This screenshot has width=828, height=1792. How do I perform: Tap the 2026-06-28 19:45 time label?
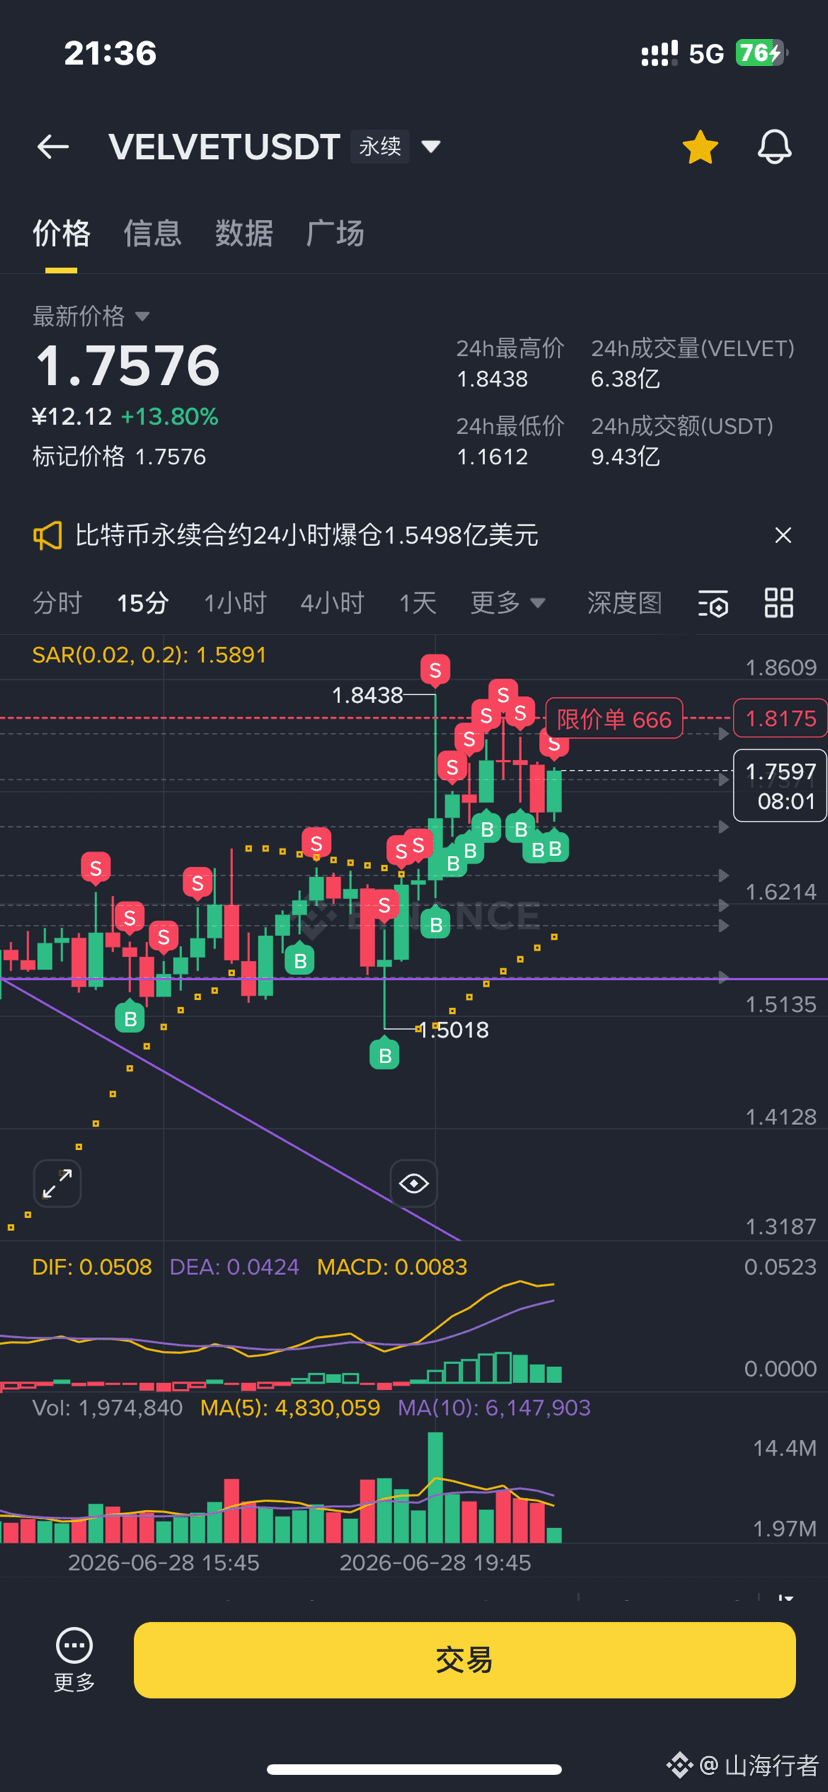click(435, 1562)
